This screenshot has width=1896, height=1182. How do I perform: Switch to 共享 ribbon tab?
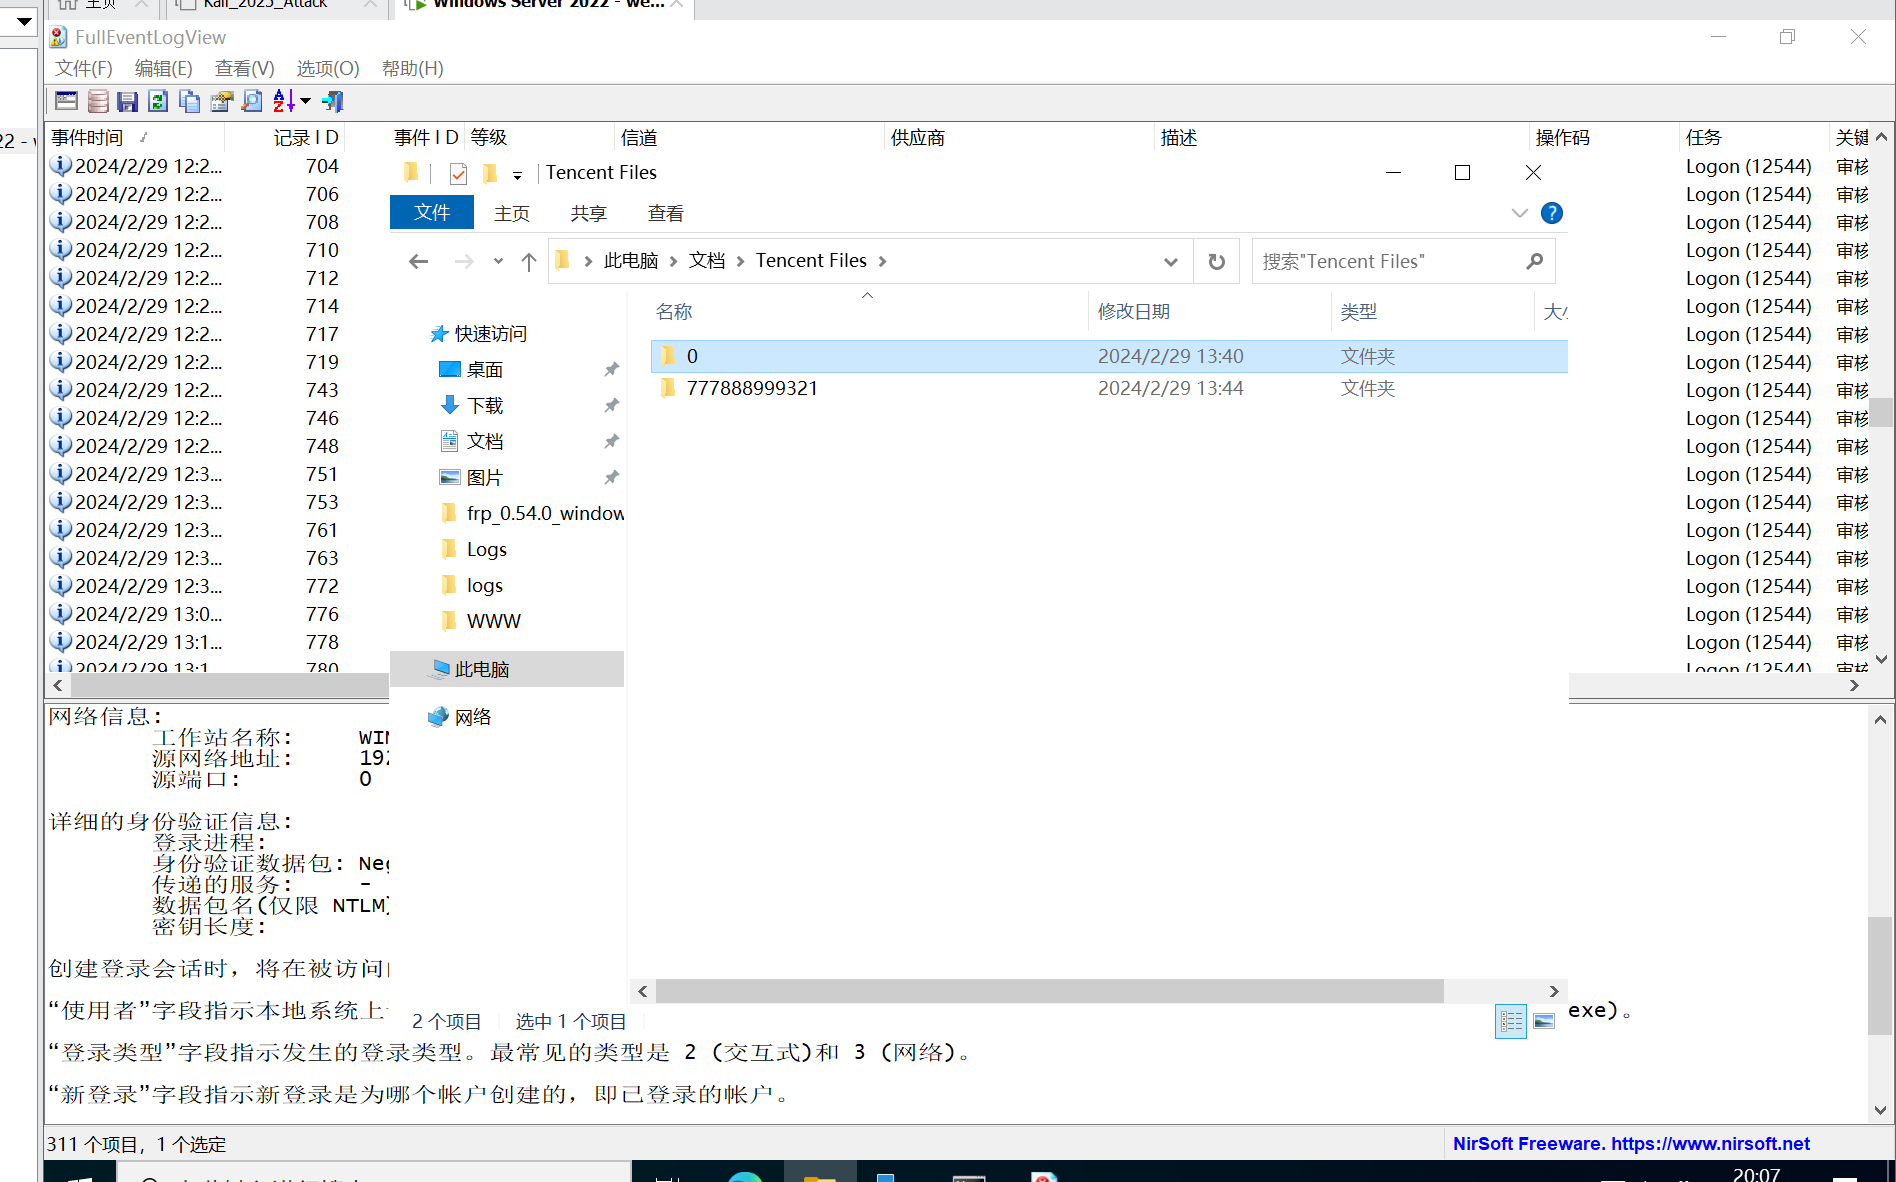click(x=589, y=213)
